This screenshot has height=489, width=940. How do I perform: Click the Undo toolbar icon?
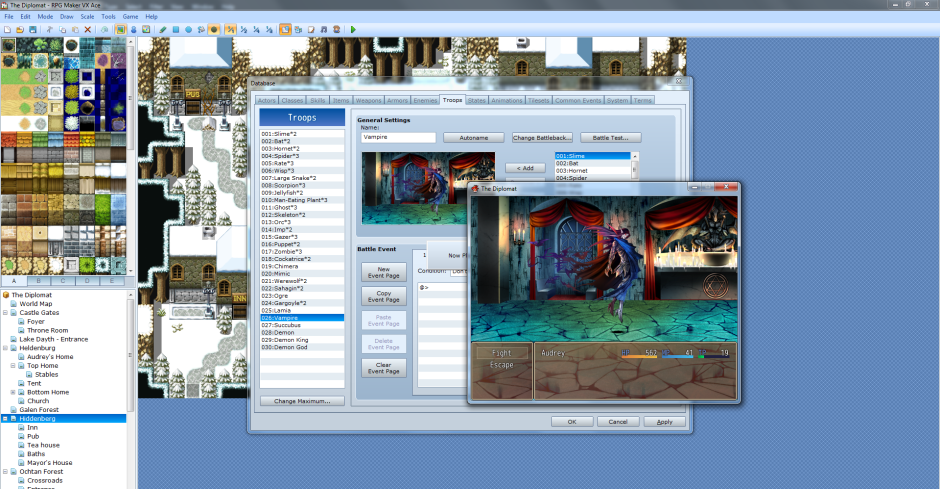[x=104, y=29]
